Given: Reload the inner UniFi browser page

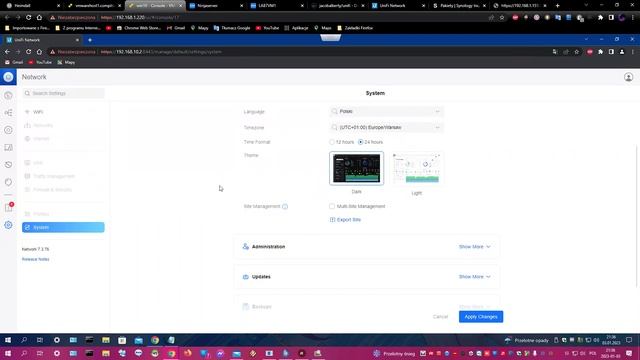Looking at the screenshot, I should point(29,52).
